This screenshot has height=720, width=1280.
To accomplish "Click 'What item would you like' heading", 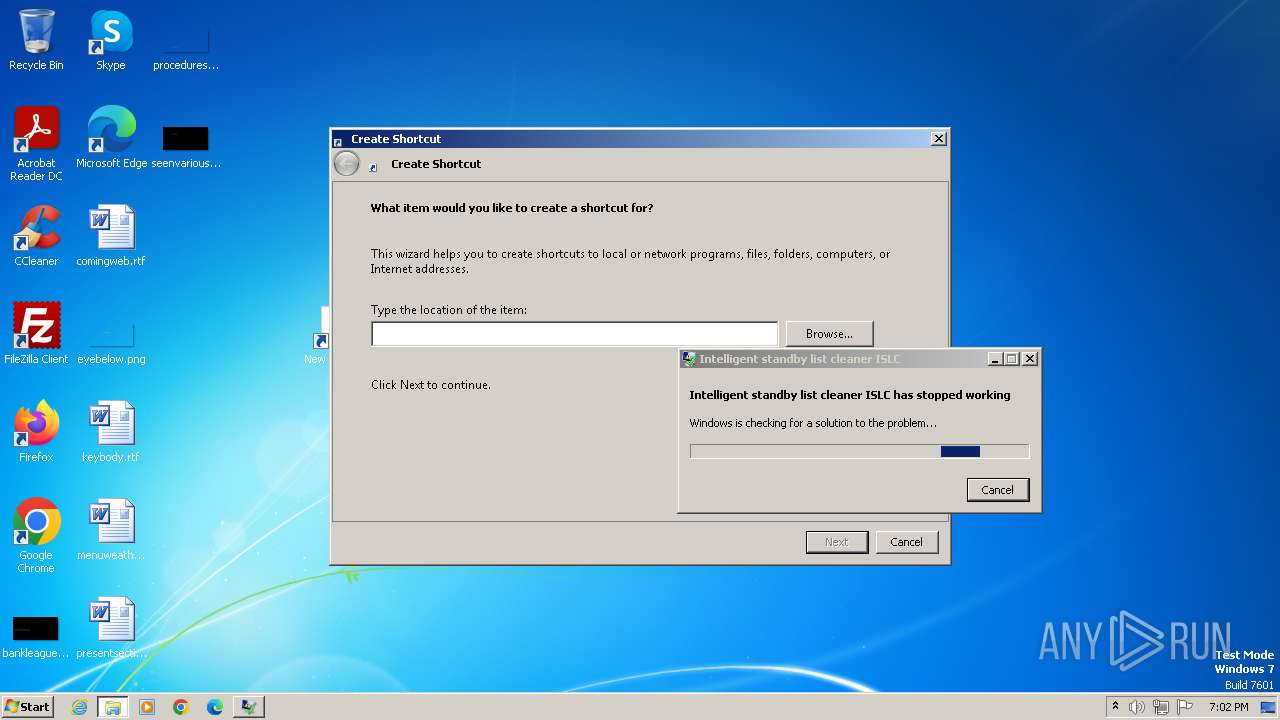I will [x=512, y=208].
